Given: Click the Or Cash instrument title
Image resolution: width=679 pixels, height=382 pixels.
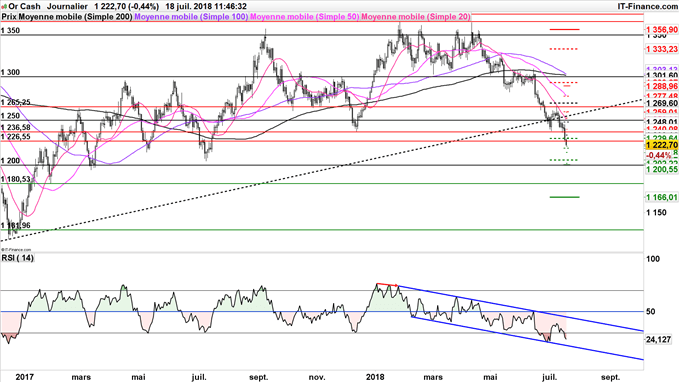Looking at the screenshot, I should point(24,6).
